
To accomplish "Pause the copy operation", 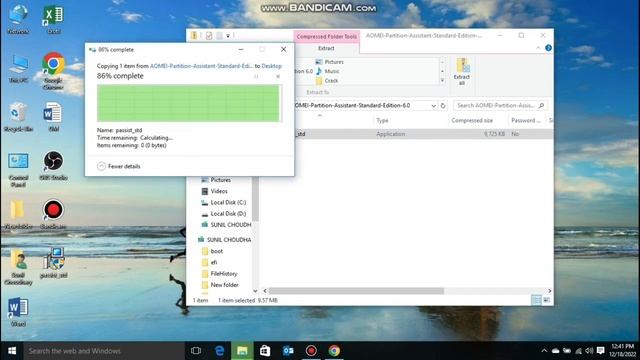I will pos(256,76).
